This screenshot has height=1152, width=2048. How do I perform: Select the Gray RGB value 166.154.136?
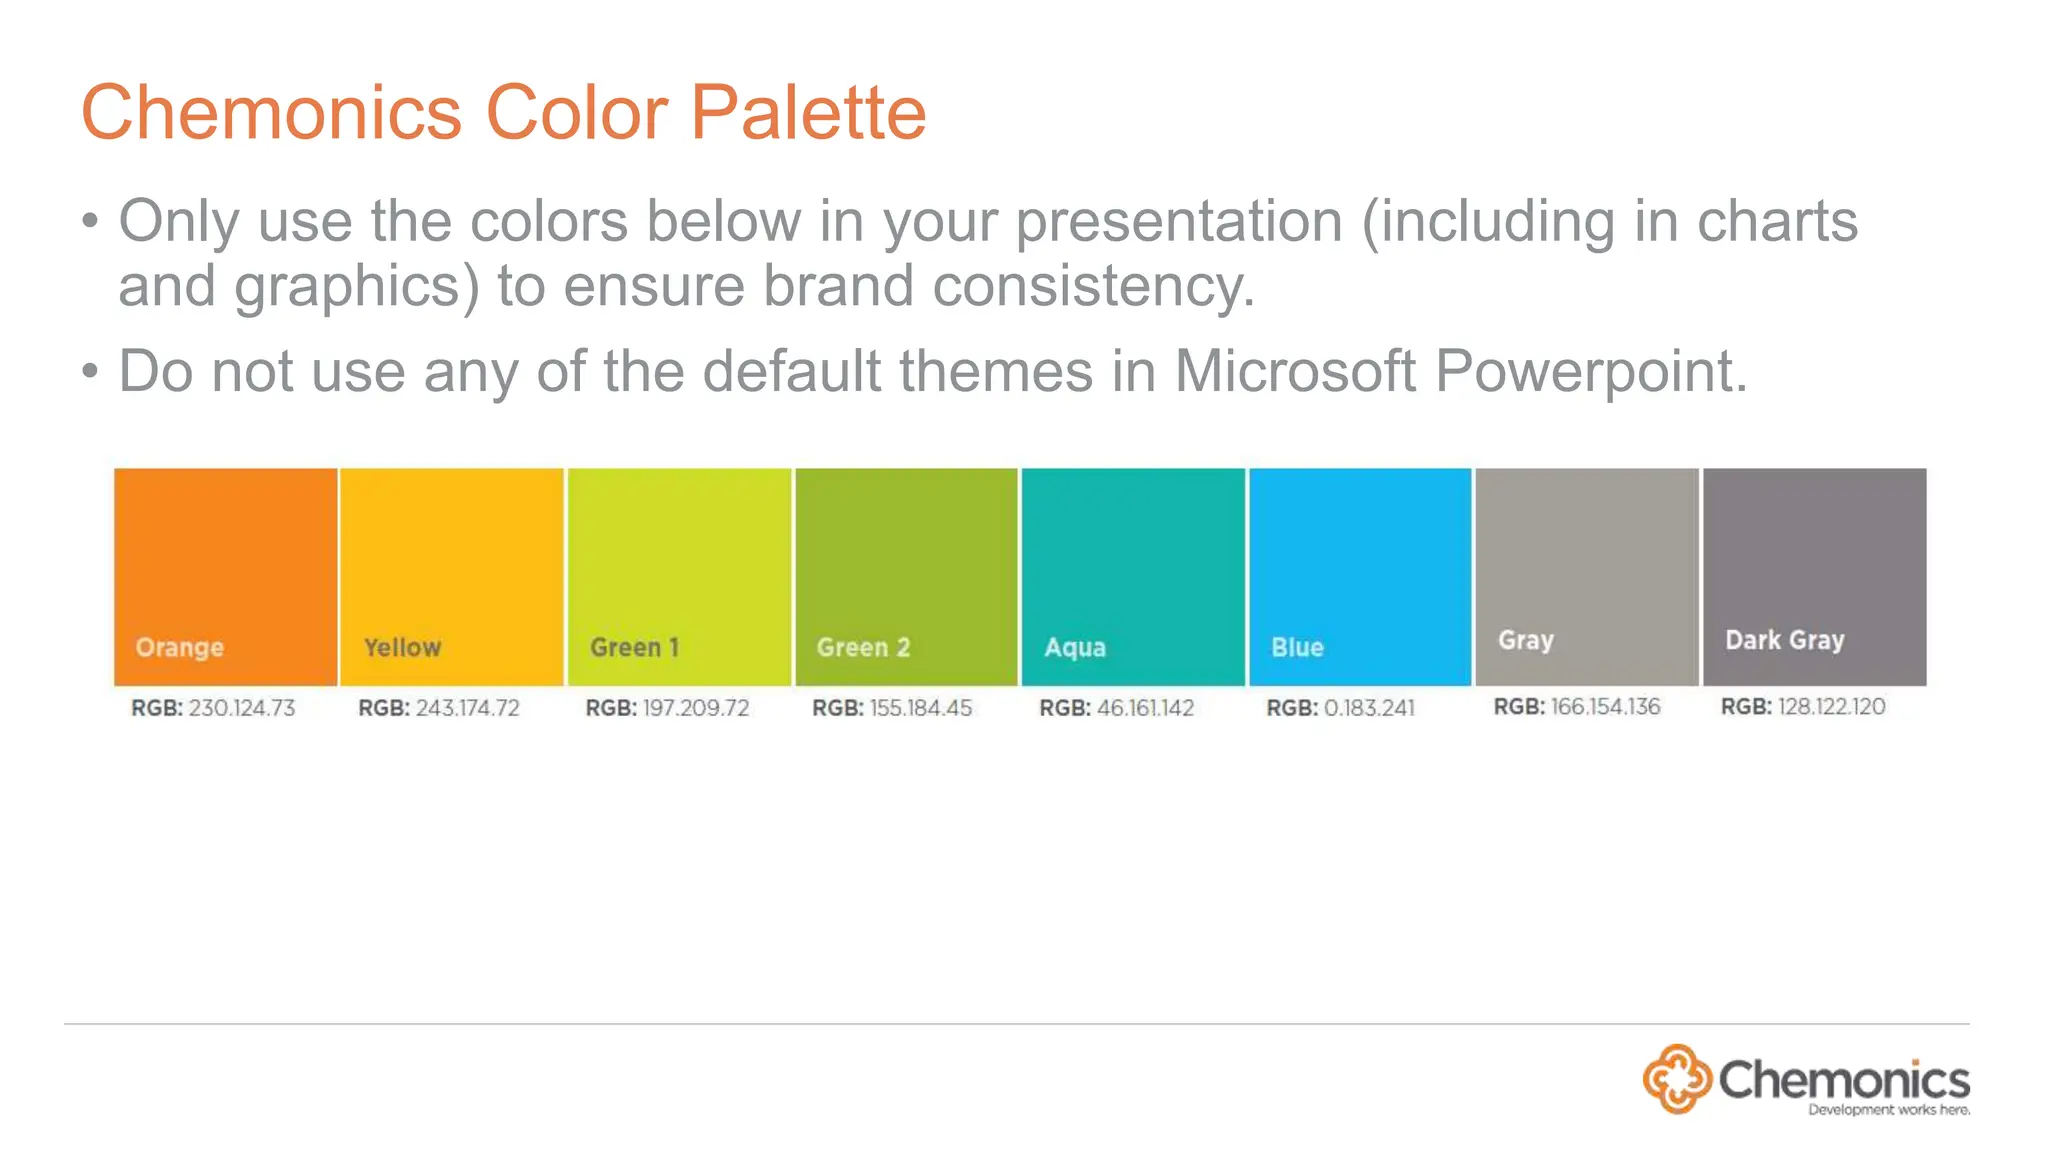pos(1577,707)
